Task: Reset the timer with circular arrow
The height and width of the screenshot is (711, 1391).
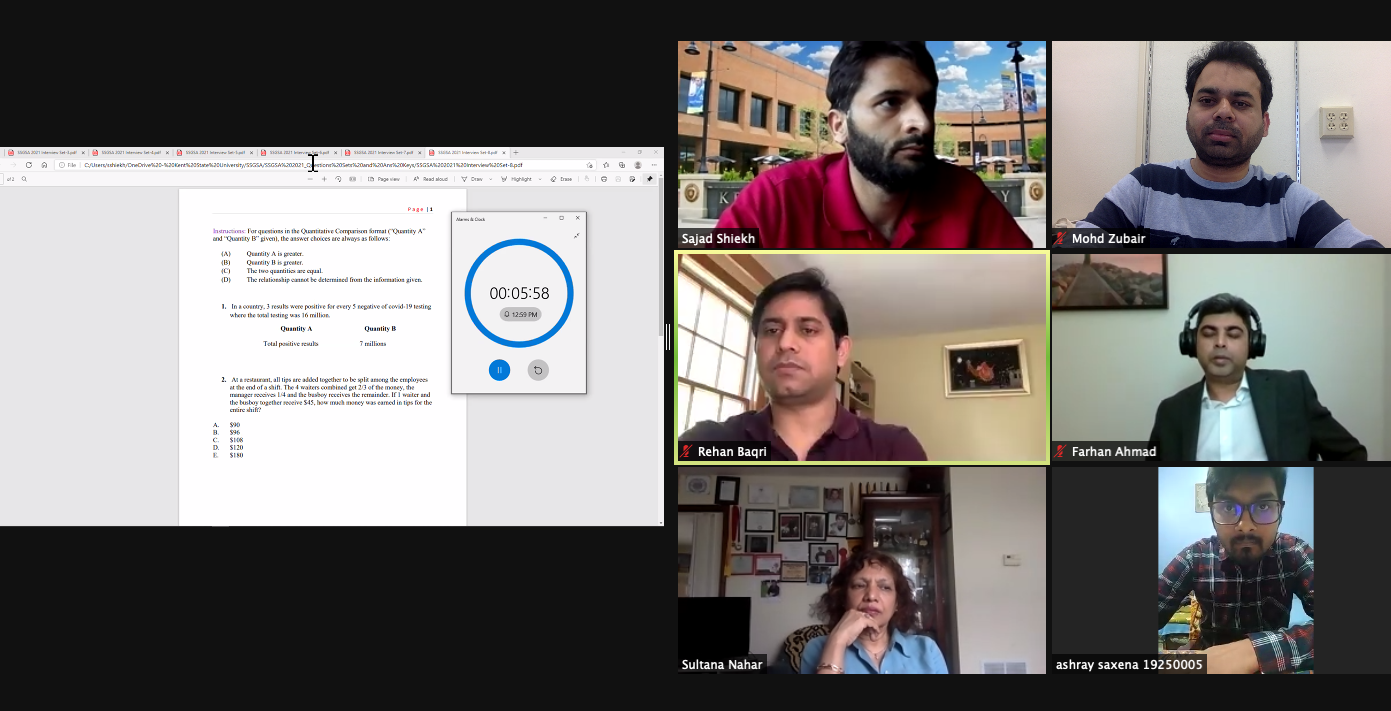Action: point(538,370)
